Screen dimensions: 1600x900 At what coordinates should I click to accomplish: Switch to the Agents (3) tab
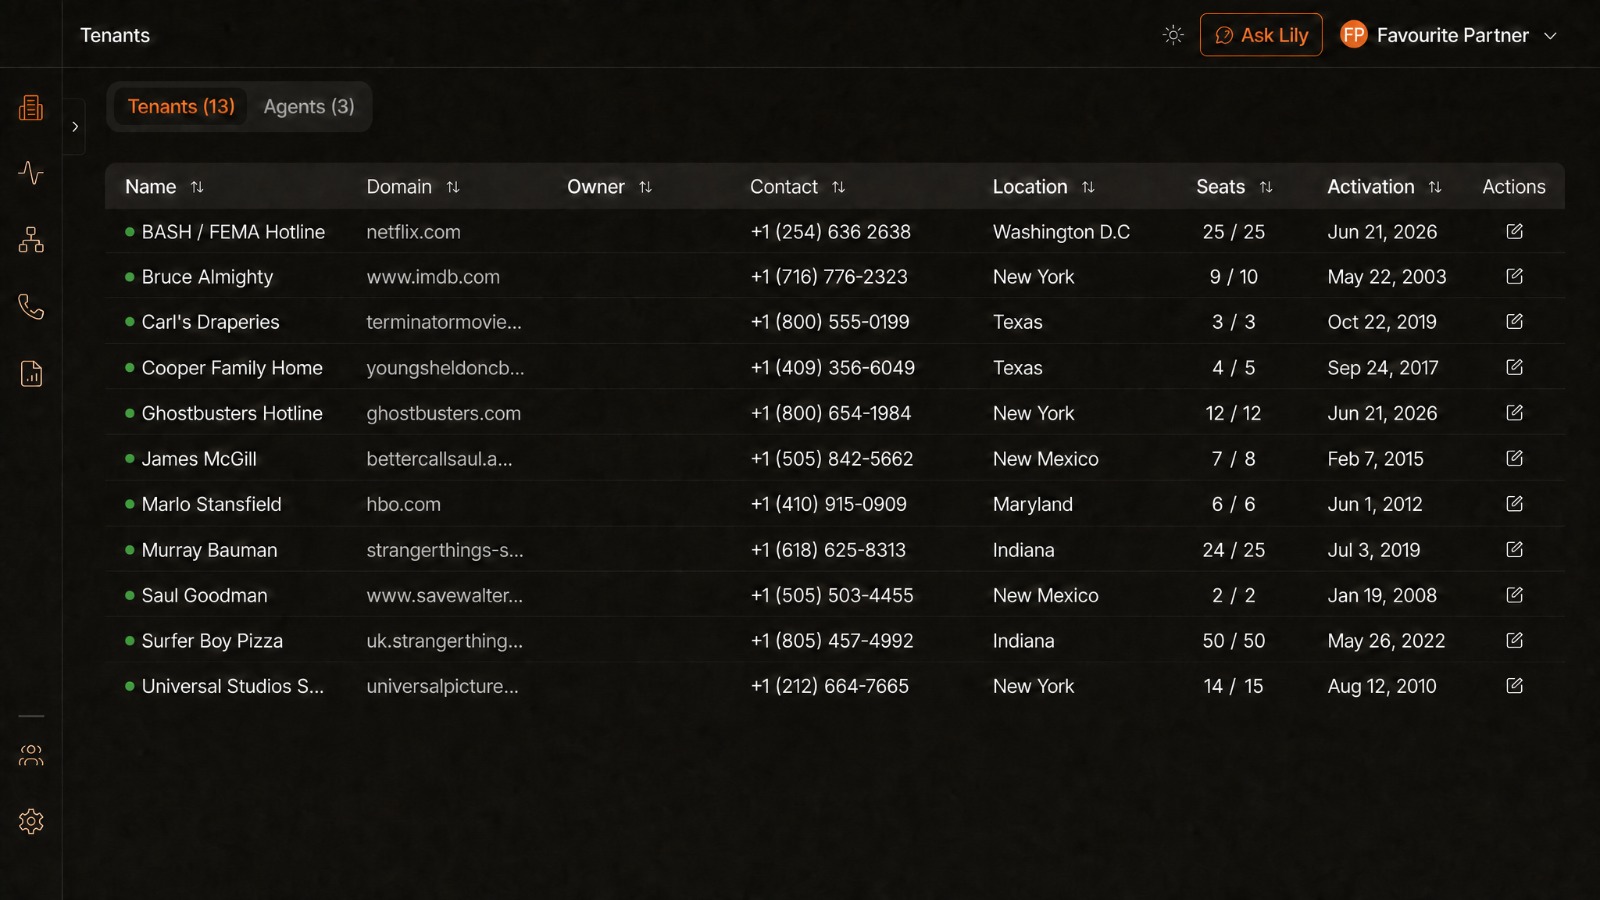[x=309, y=106]
